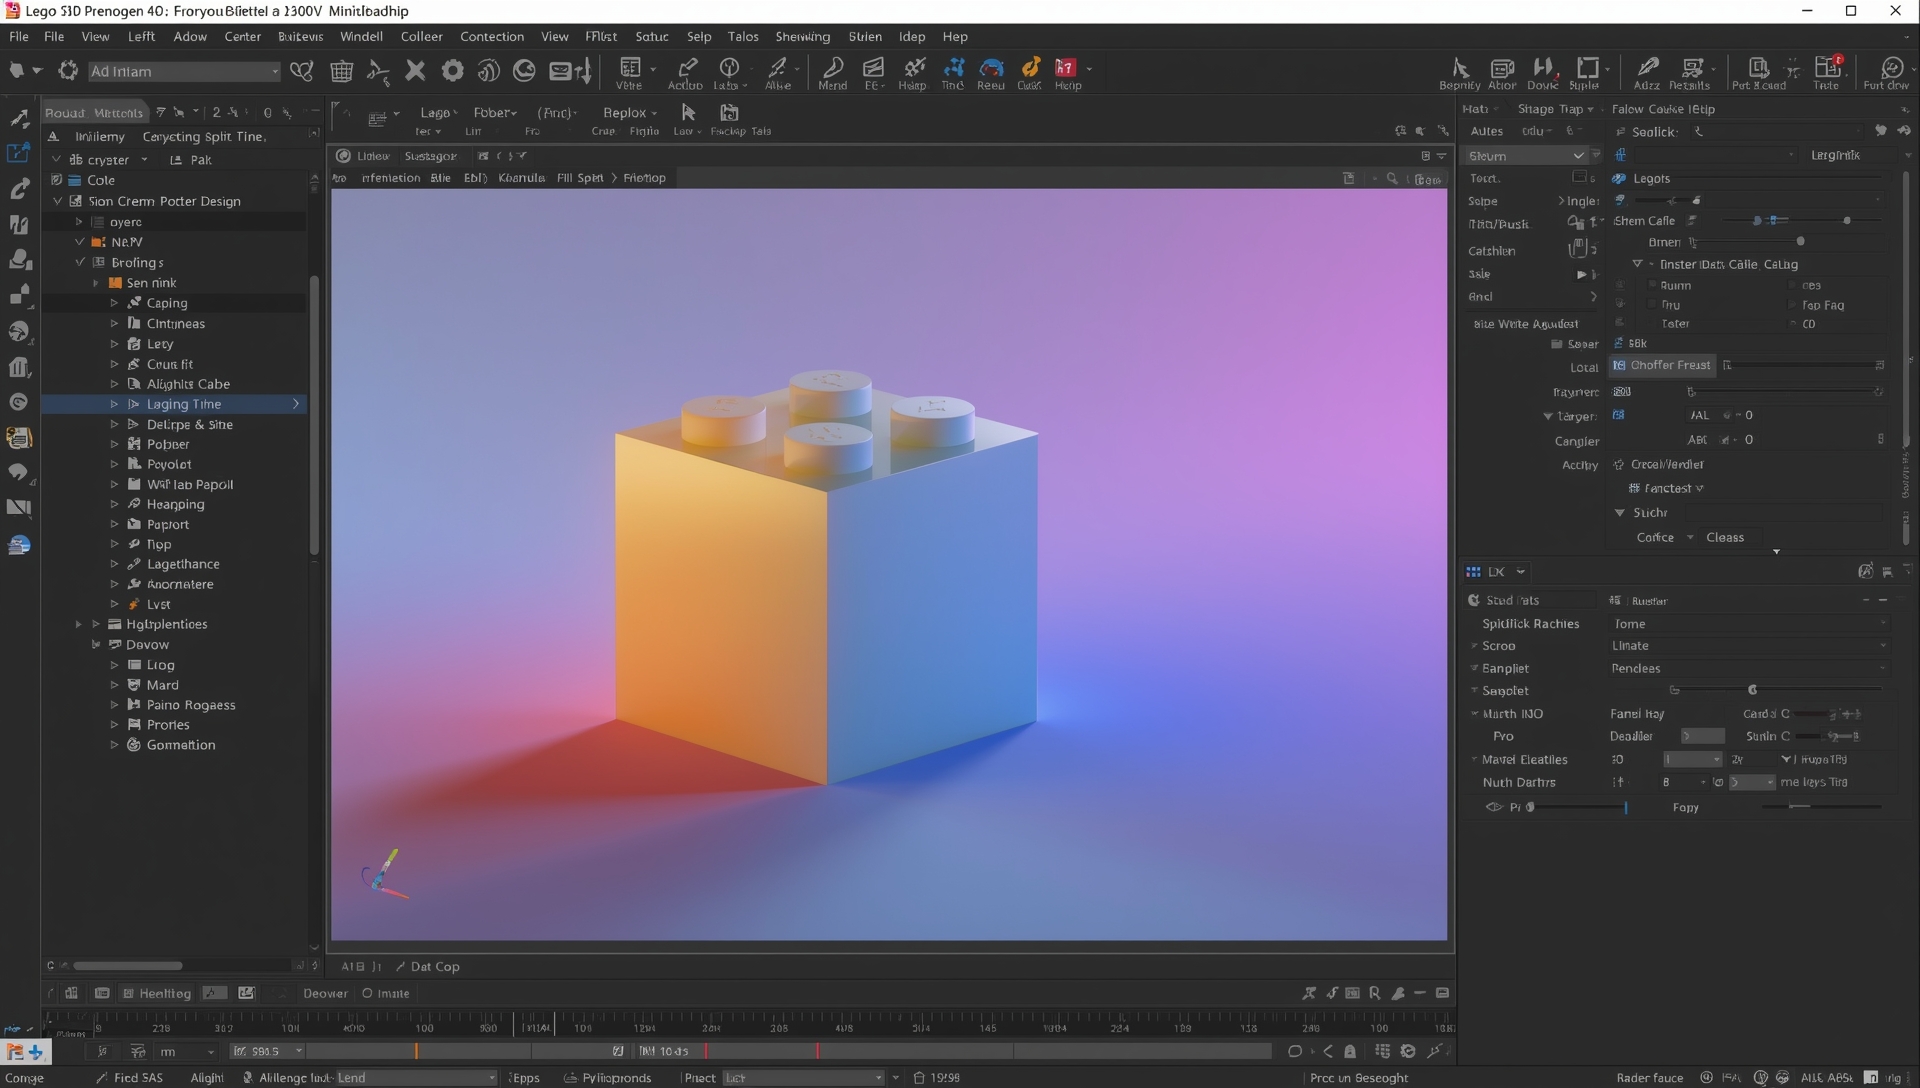This screenshot has width=1920, height=1088.
Task: Click the Deover button
Action: (x=325, y=993)
